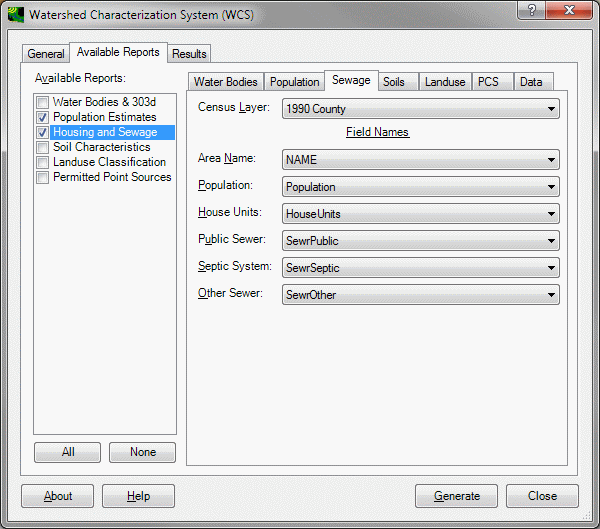This screenshot has width=600, height=529.
Task: Select the Landuse tab
Action: 445,82
